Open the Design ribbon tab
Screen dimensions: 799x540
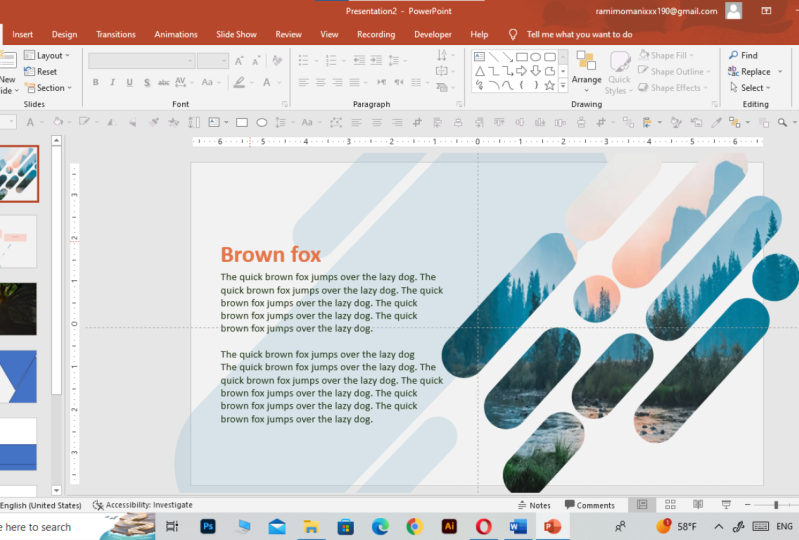coord(64,35)
